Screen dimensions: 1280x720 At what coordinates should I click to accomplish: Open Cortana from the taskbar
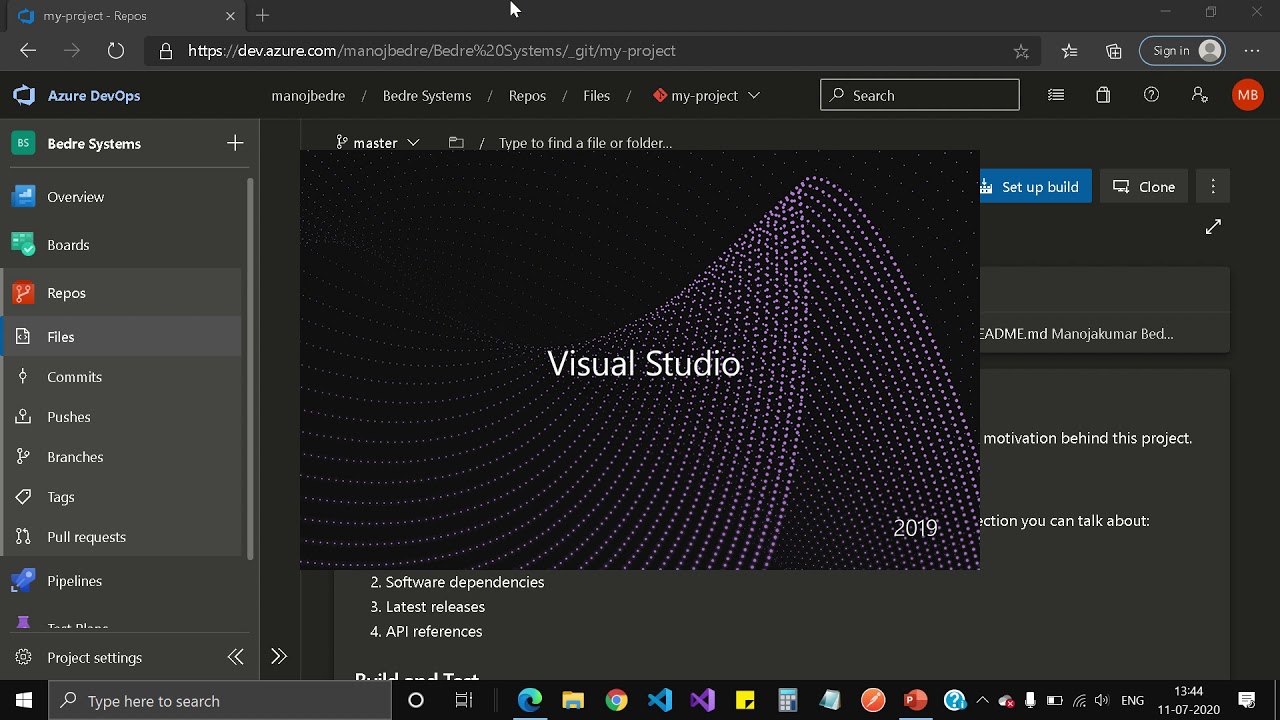[x=416, y=701]
